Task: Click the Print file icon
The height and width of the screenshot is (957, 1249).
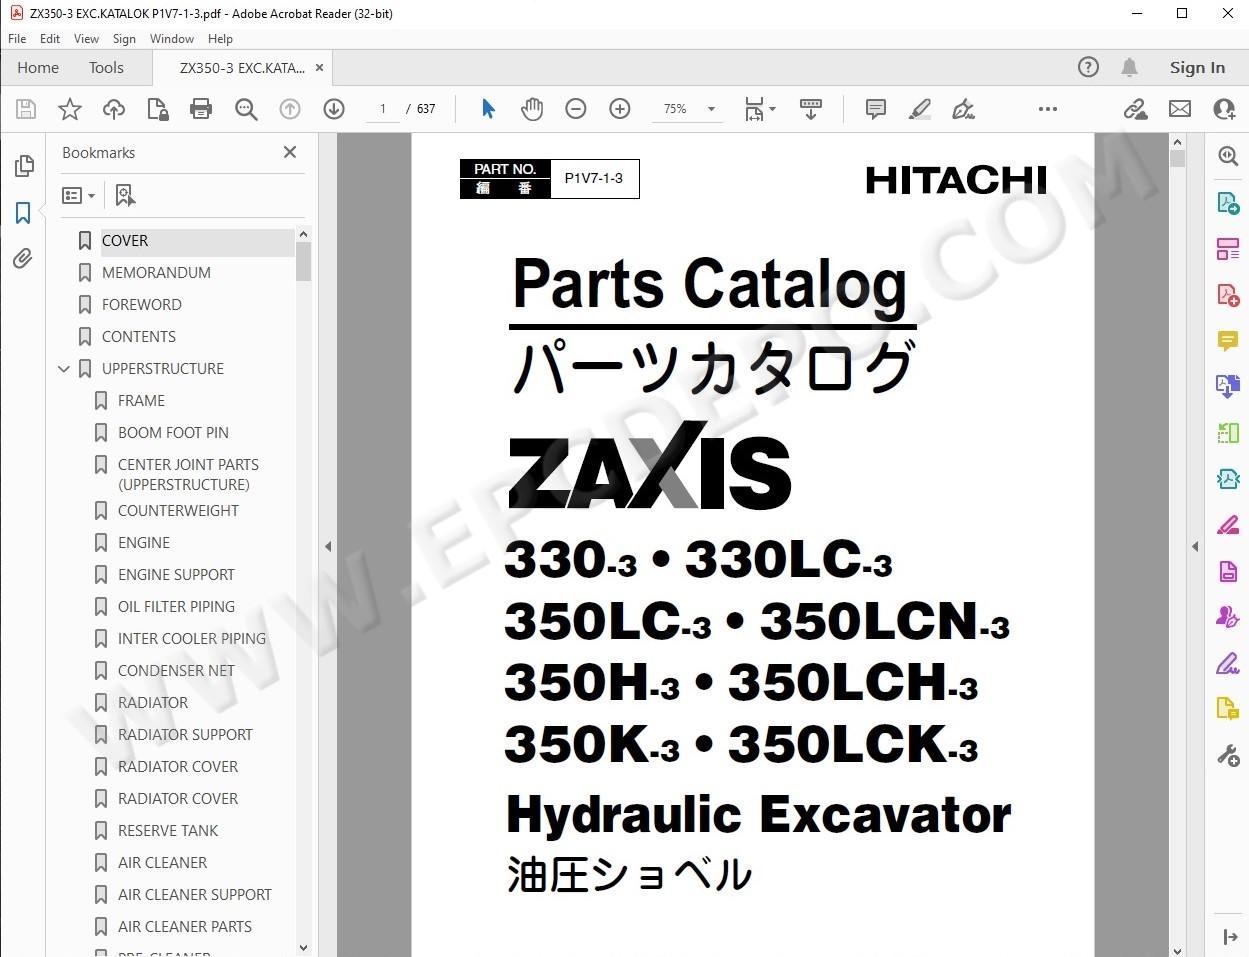Action: pos(201,109)
